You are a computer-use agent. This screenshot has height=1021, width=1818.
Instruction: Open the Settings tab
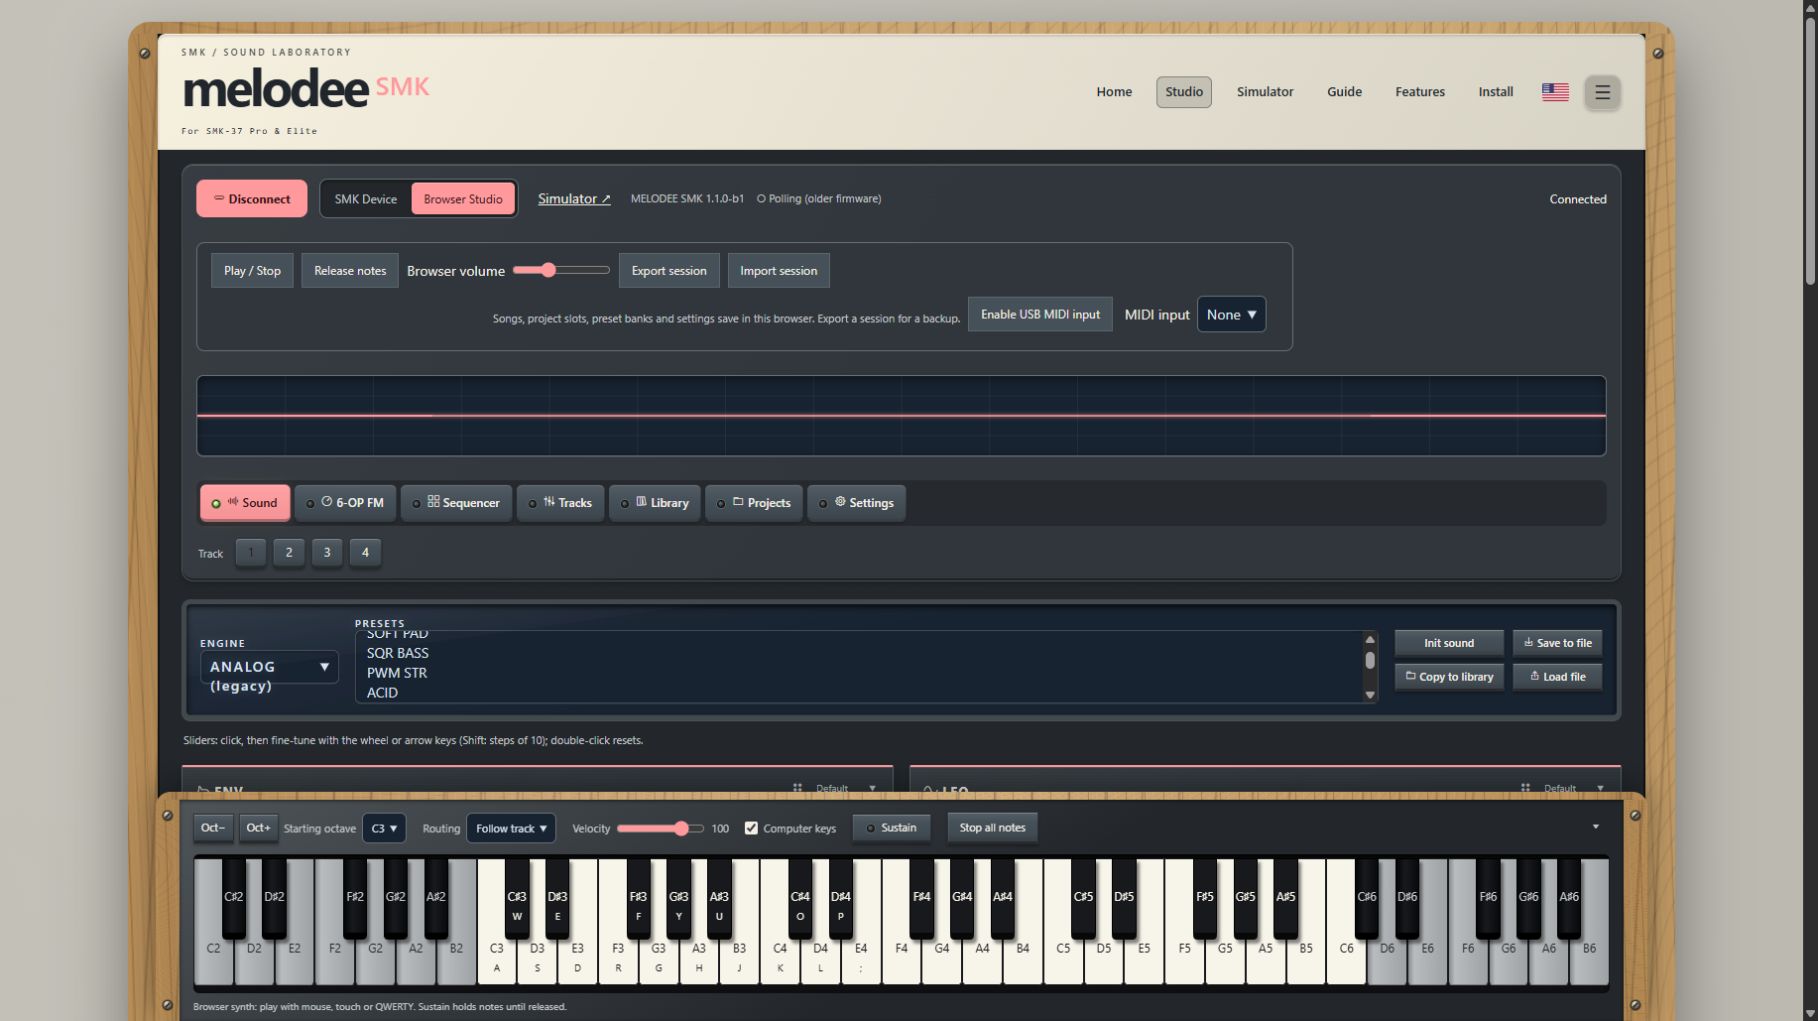point(856,503)
